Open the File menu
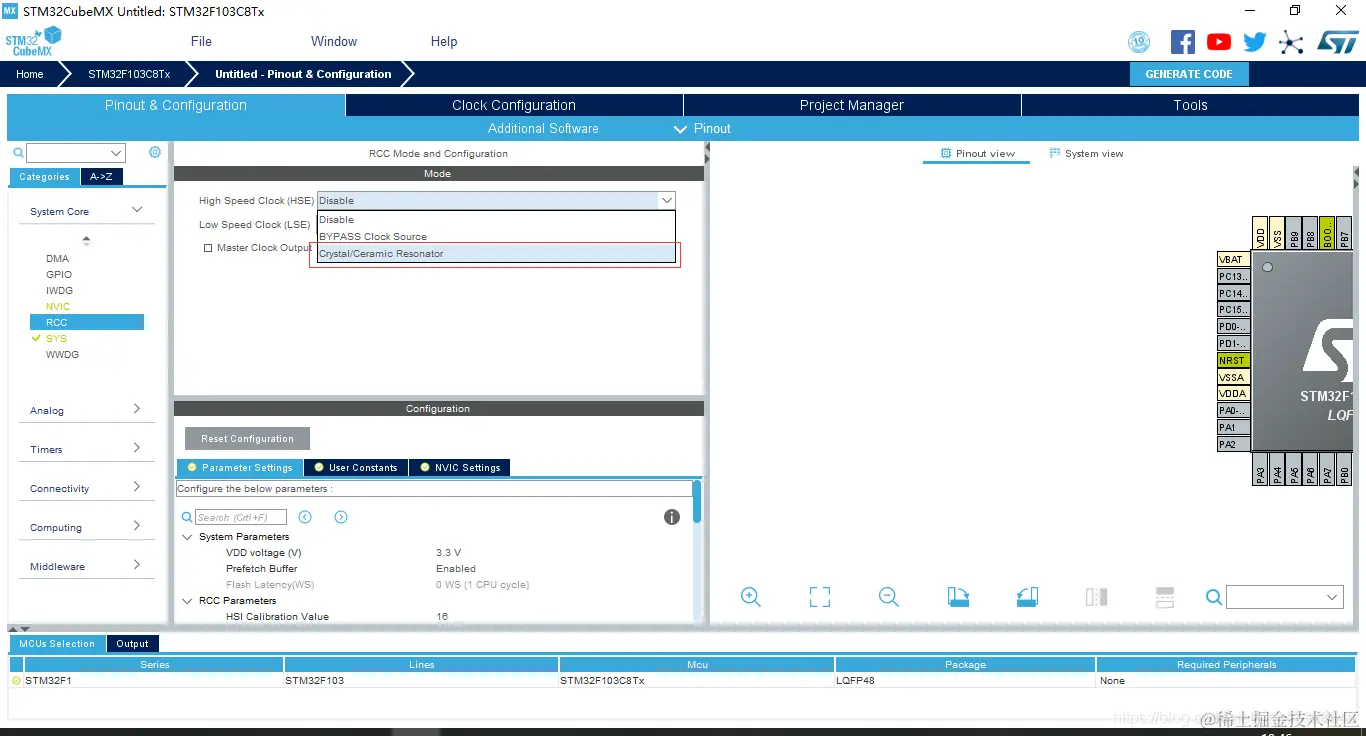The height and width of the screenshot is (736, 1366). click(201, 42)
